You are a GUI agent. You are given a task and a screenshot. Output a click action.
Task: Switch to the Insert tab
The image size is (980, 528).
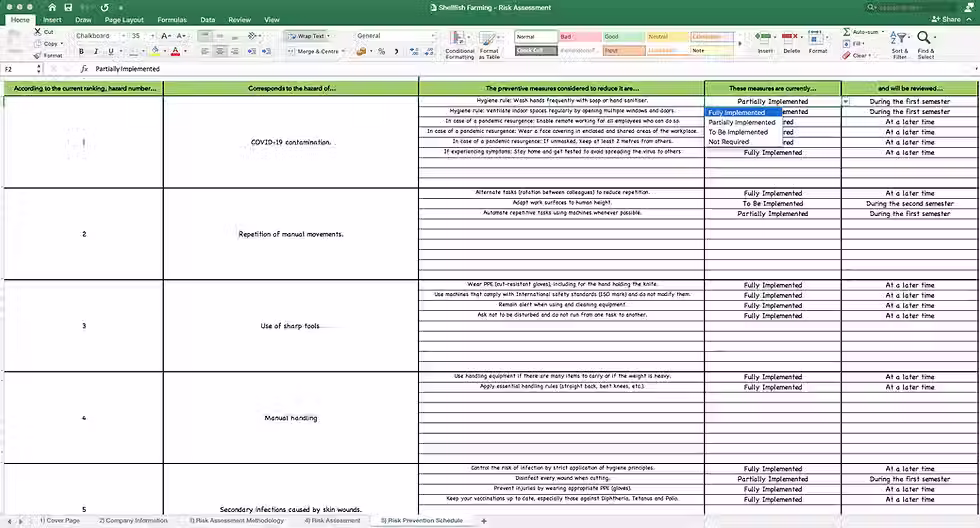pos(52,20)
